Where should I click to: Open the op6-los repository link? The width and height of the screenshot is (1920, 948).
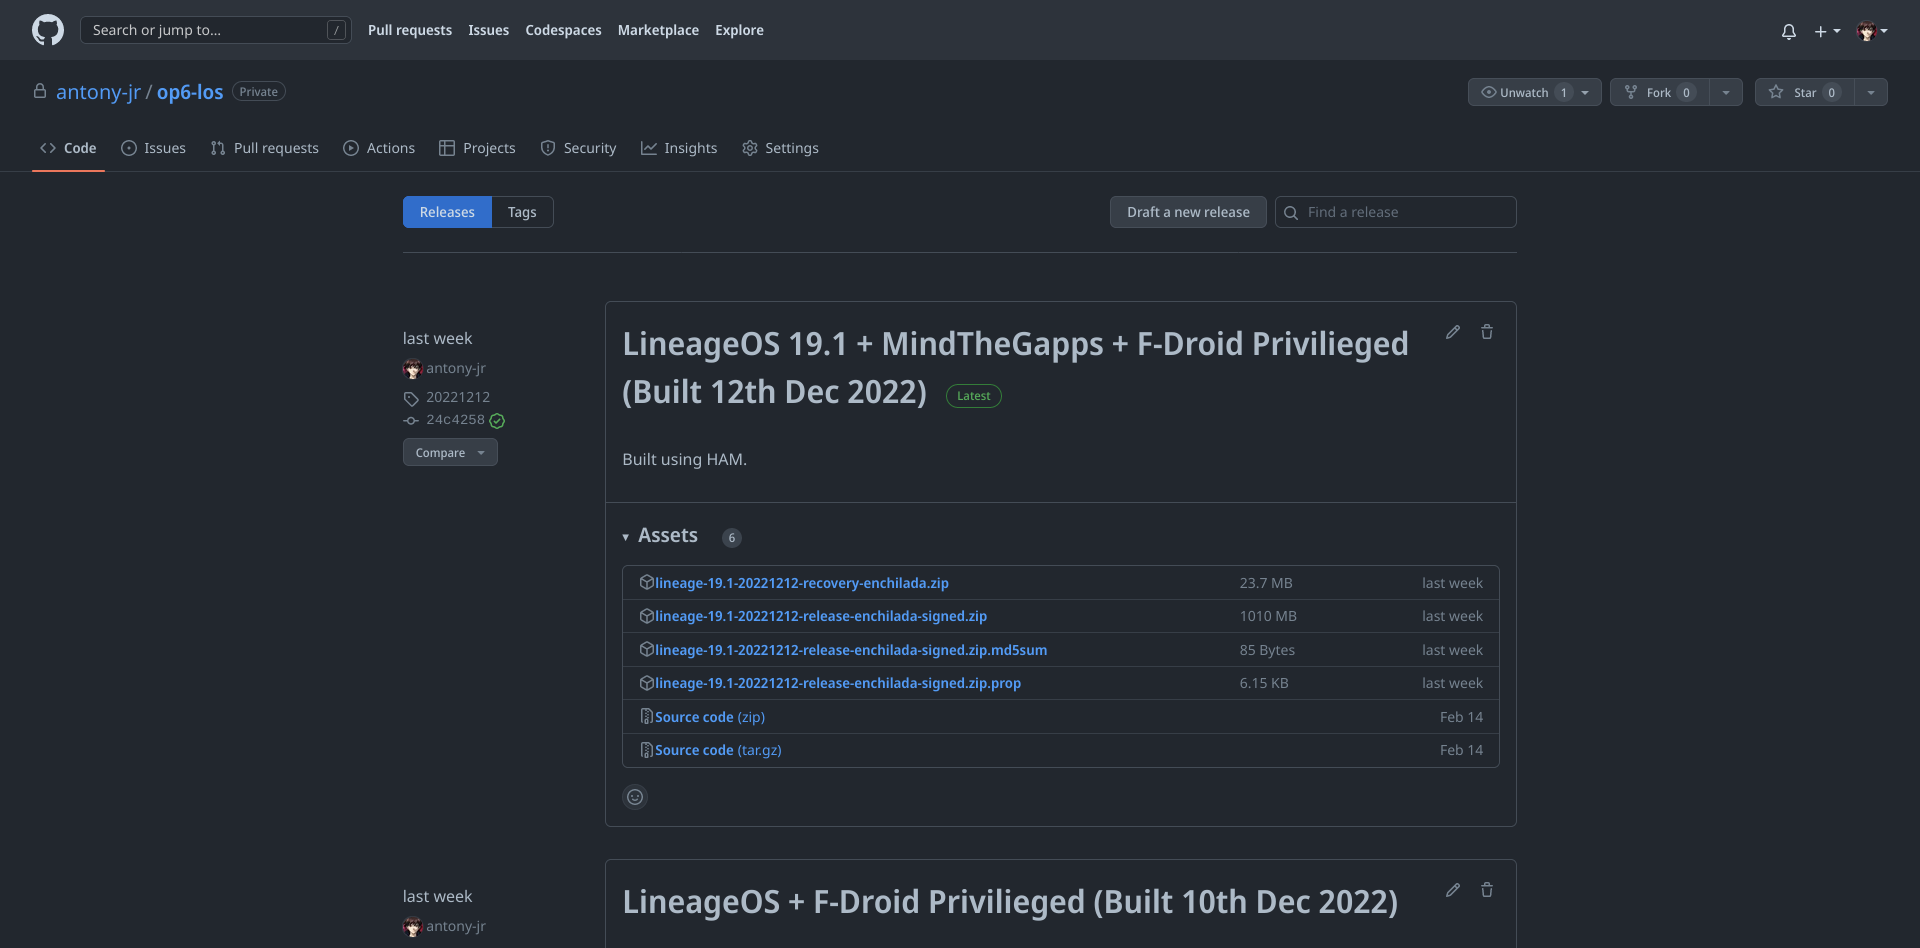(190, 92)
